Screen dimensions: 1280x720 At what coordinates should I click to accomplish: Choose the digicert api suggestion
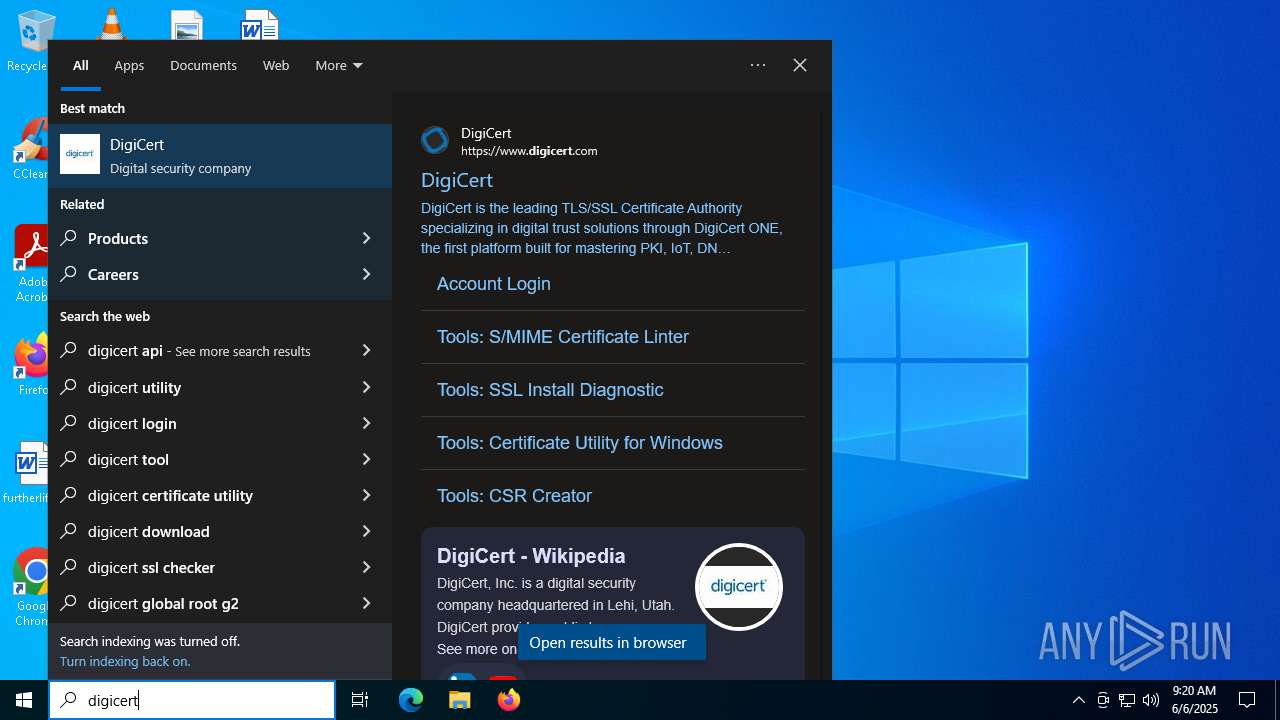(220, 350)
